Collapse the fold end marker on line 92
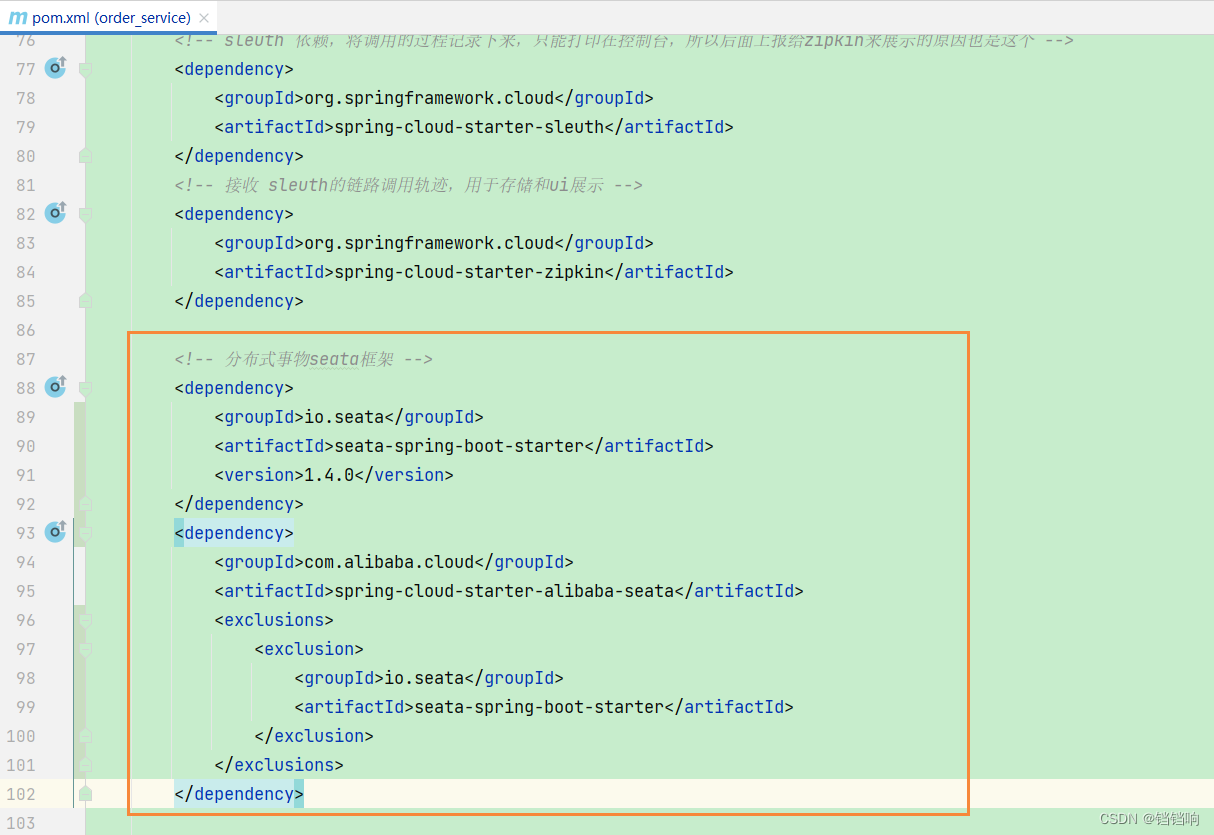The width and height of the screenshot is (1214, 835). [x=85, y=503]
